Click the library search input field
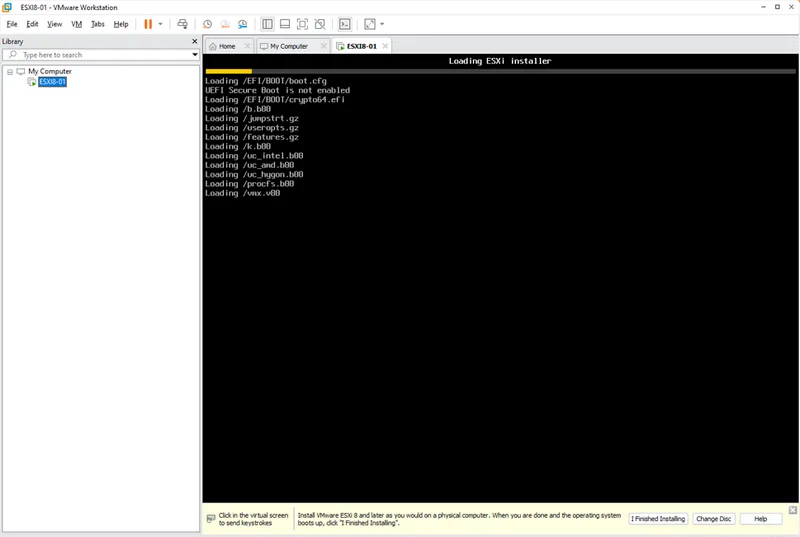The height and width of the screenshot is (537, 800). (100, 55)
